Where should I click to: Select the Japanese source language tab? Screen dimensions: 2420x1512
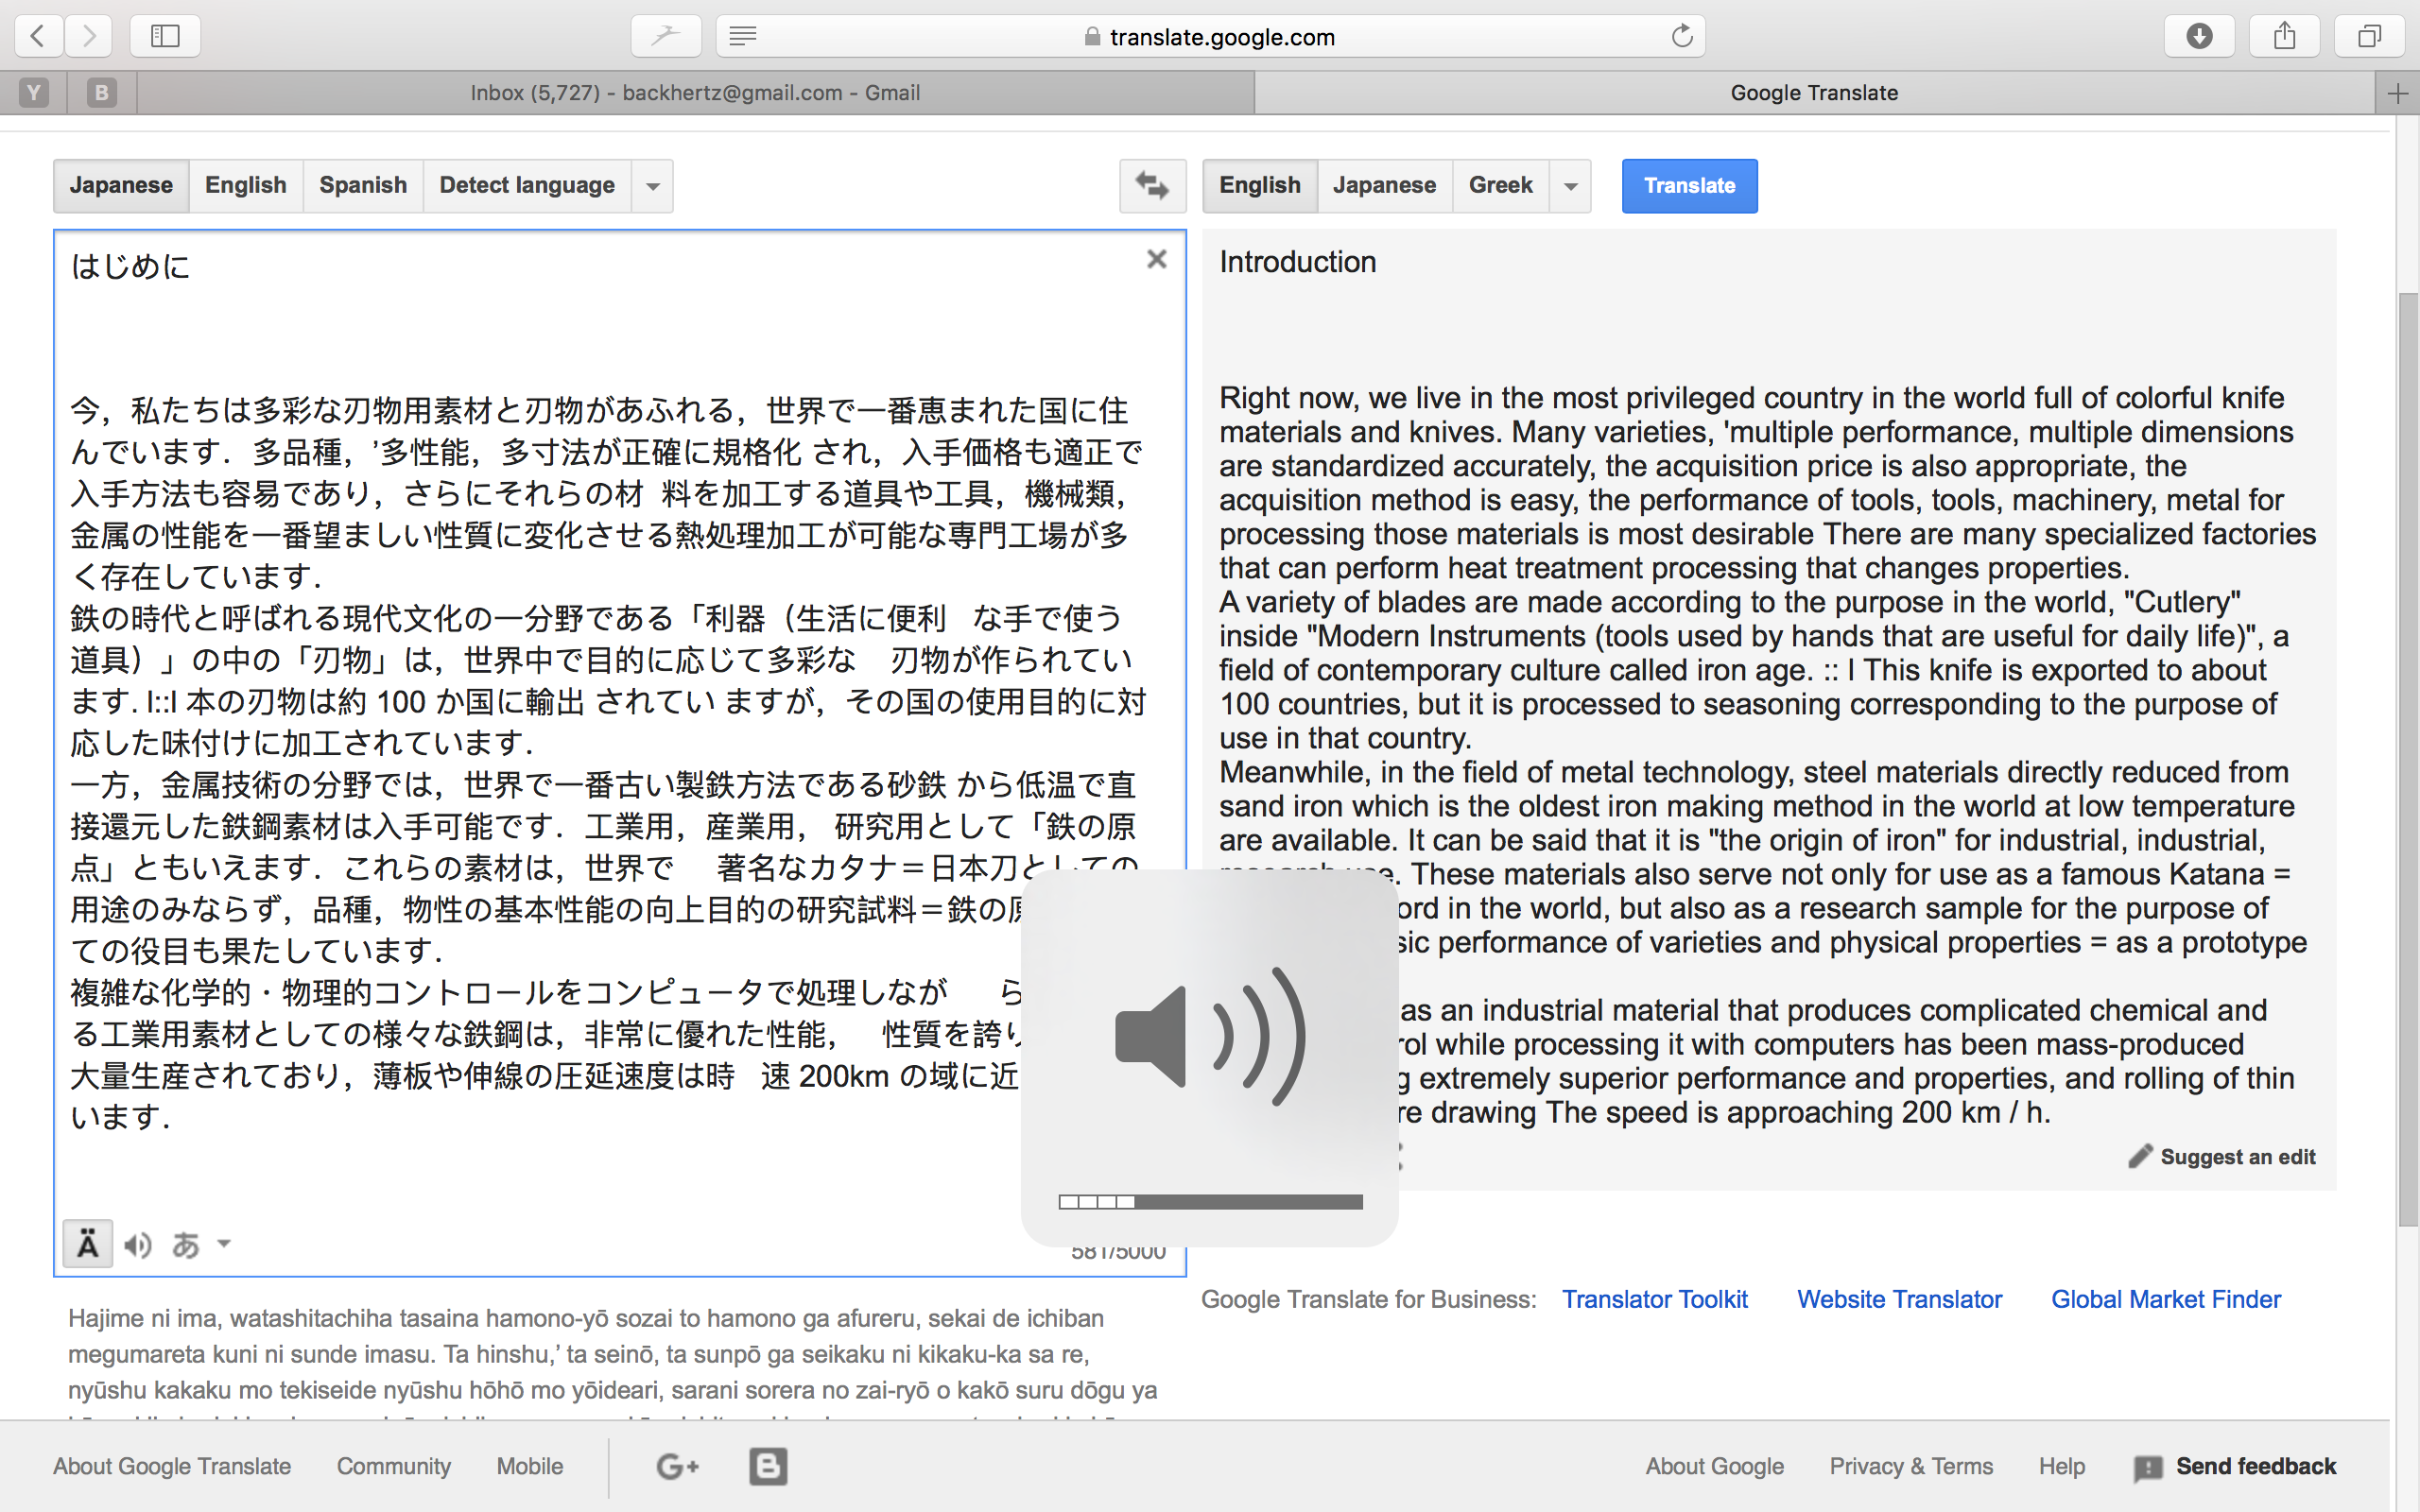[118, 184]
